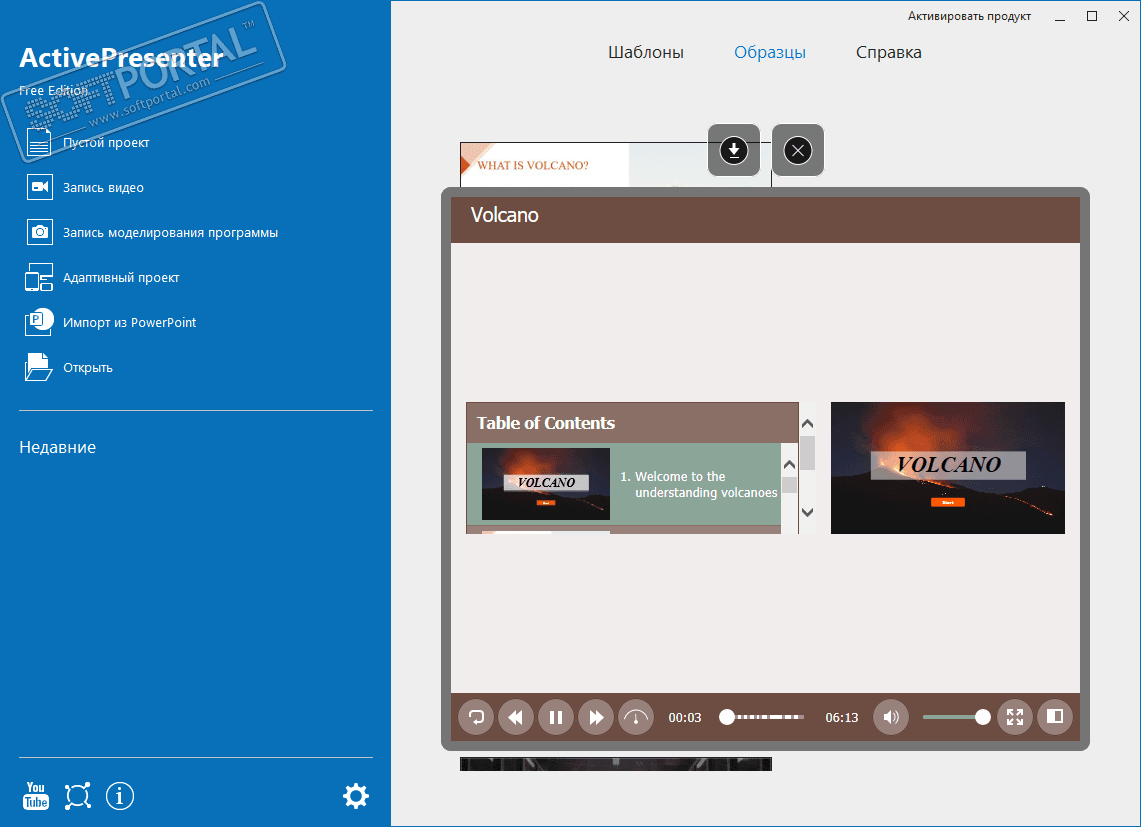Create an Адаптивный проект
Viewport: 1141px width, 827px height.
pos(102,277)
